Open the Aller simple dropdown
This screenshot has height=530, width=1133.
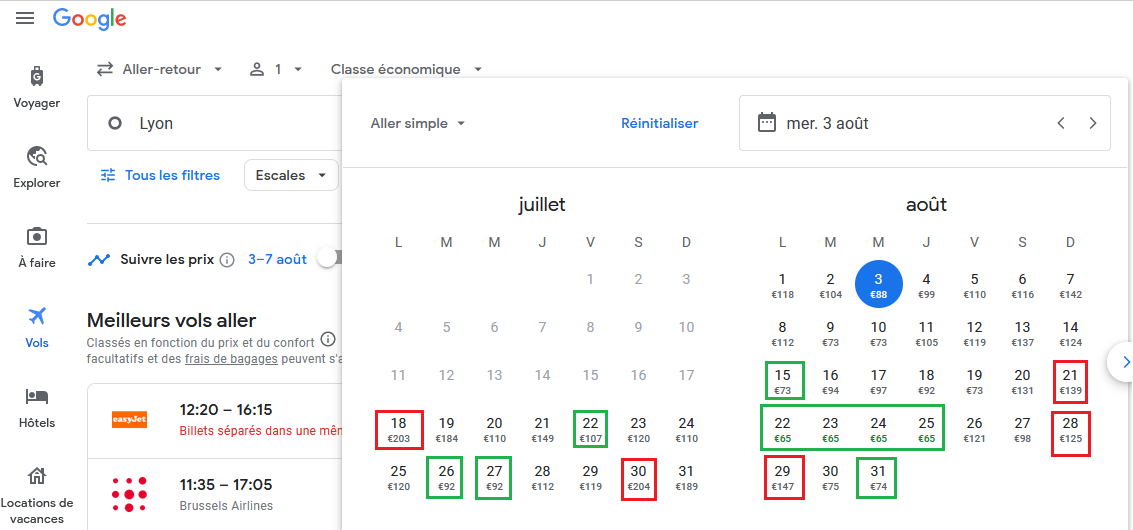coord(418,123)
